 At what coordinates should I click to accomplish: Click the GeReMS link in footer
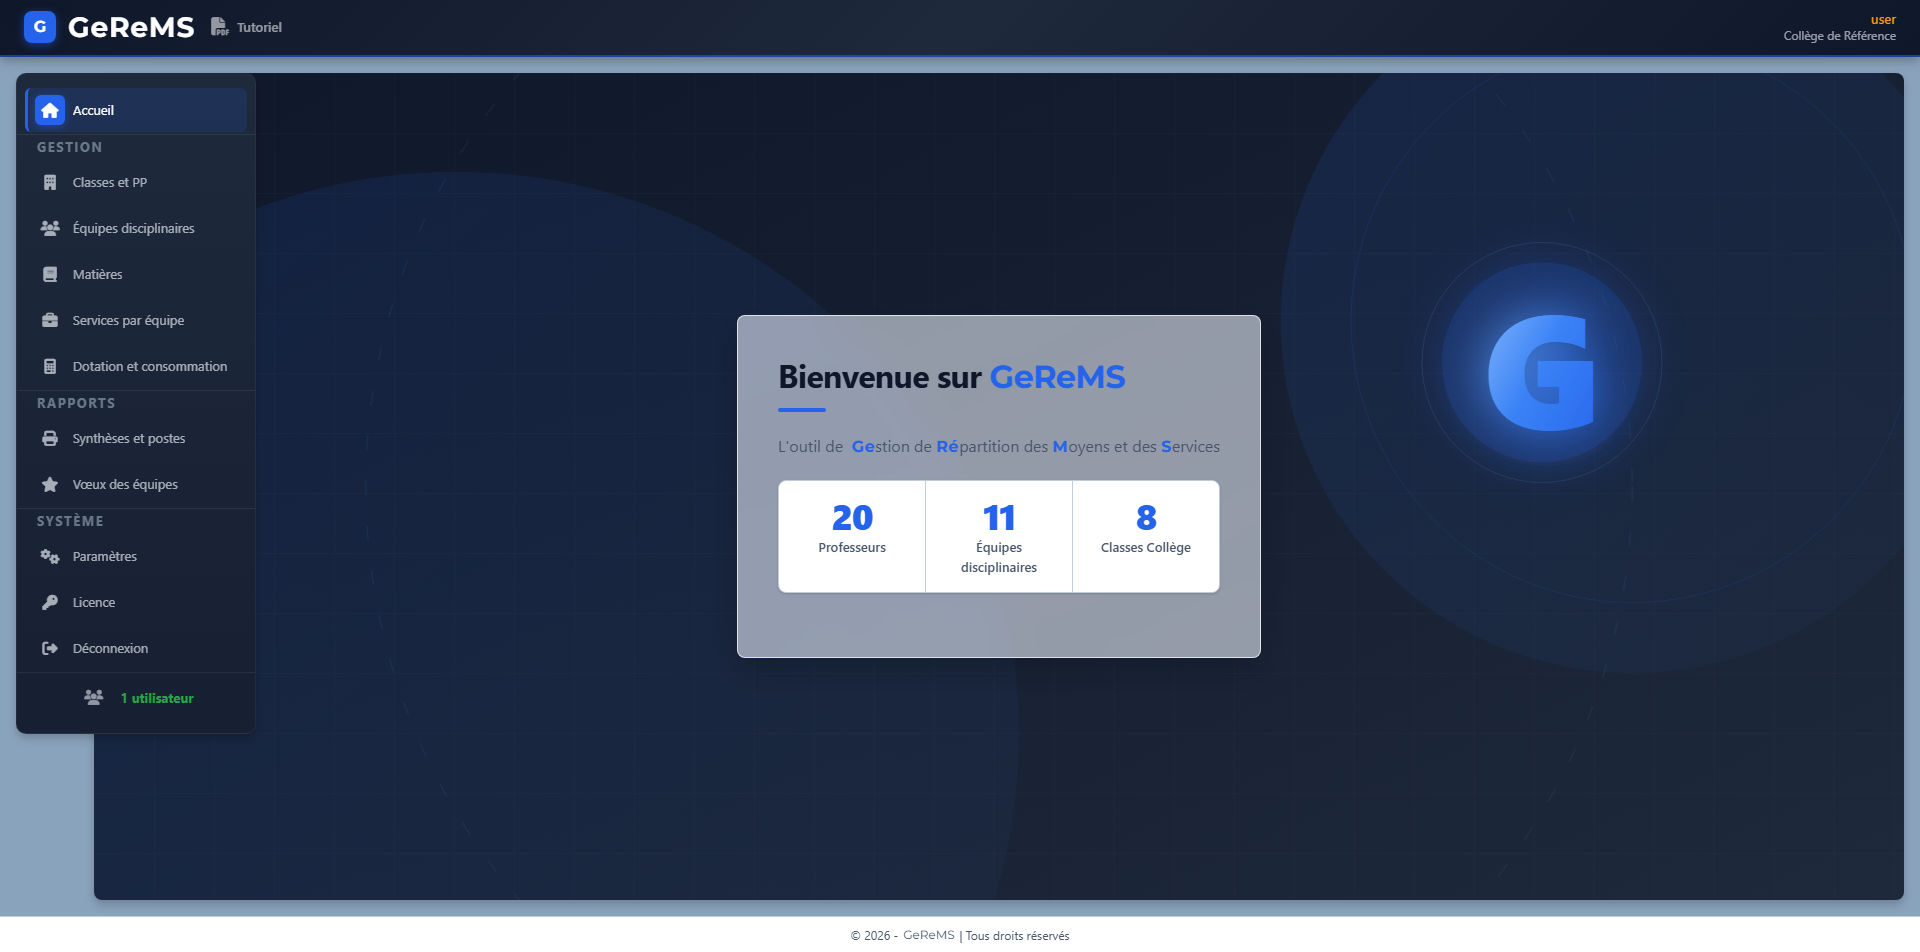coord(929,935)
